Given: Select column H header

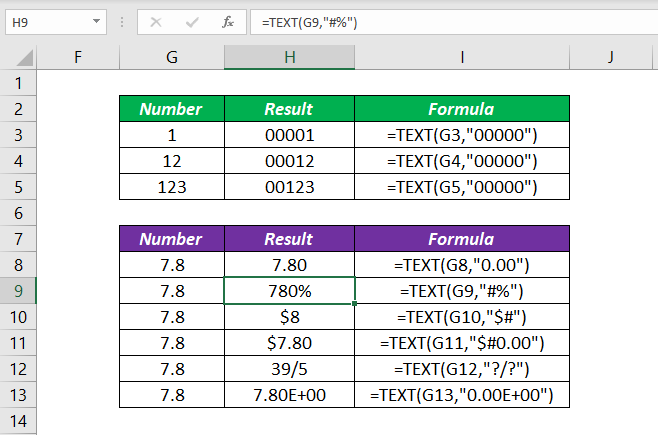Looking at the screenshot, I should click(289, 59).
